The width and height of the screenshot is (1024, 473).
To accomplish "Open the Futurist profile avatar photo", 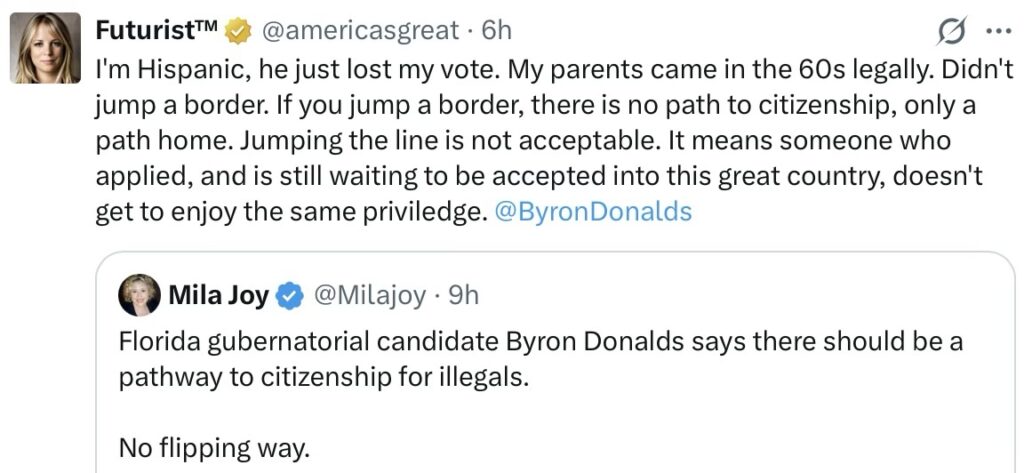I will 44,47.
